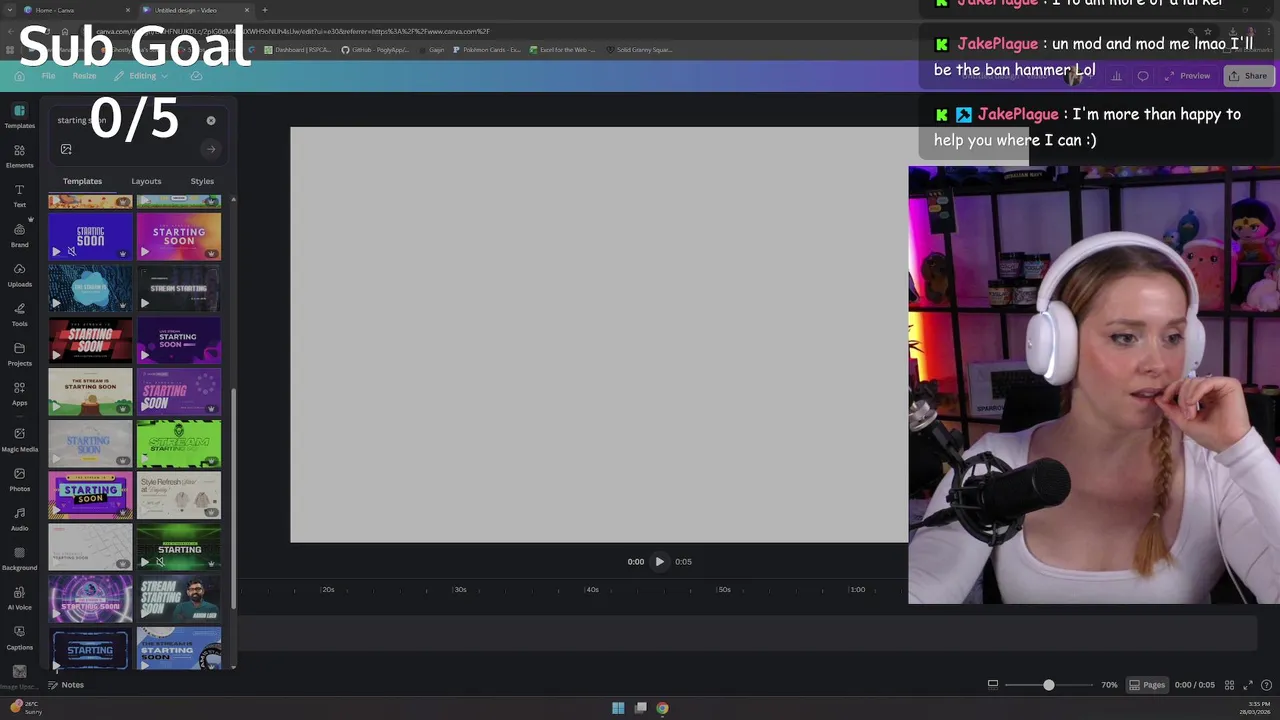Open the Audio panel

click(19, 518)
